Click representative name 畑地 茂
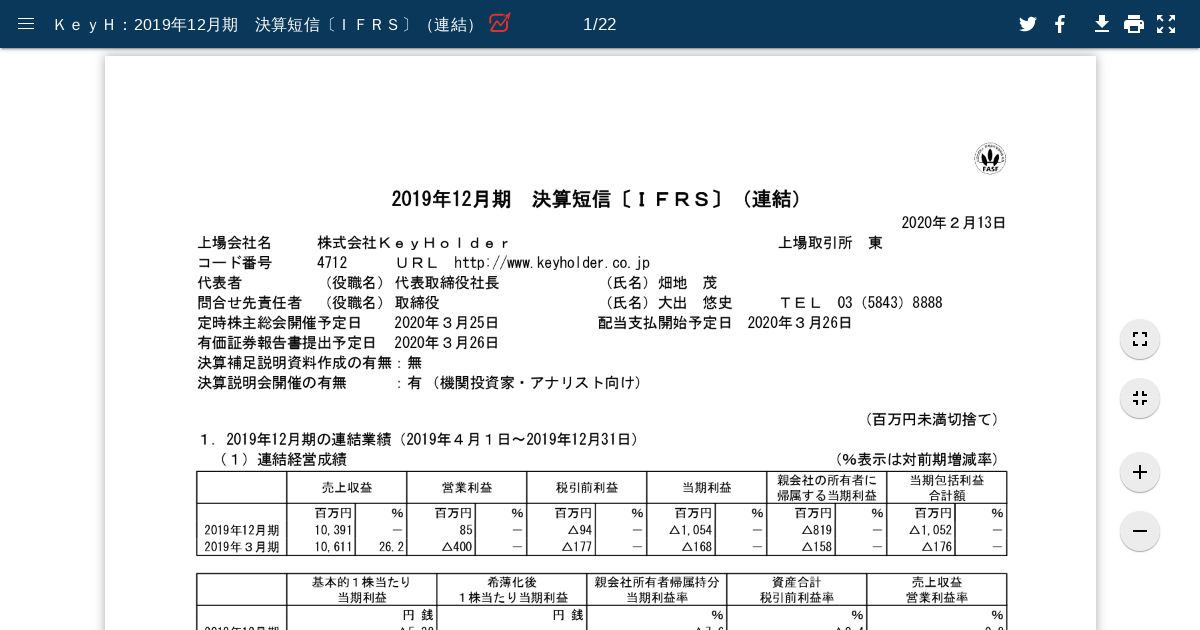This screenshot has width=1200, height=630. pyautogui.click(x=688, y=283)
